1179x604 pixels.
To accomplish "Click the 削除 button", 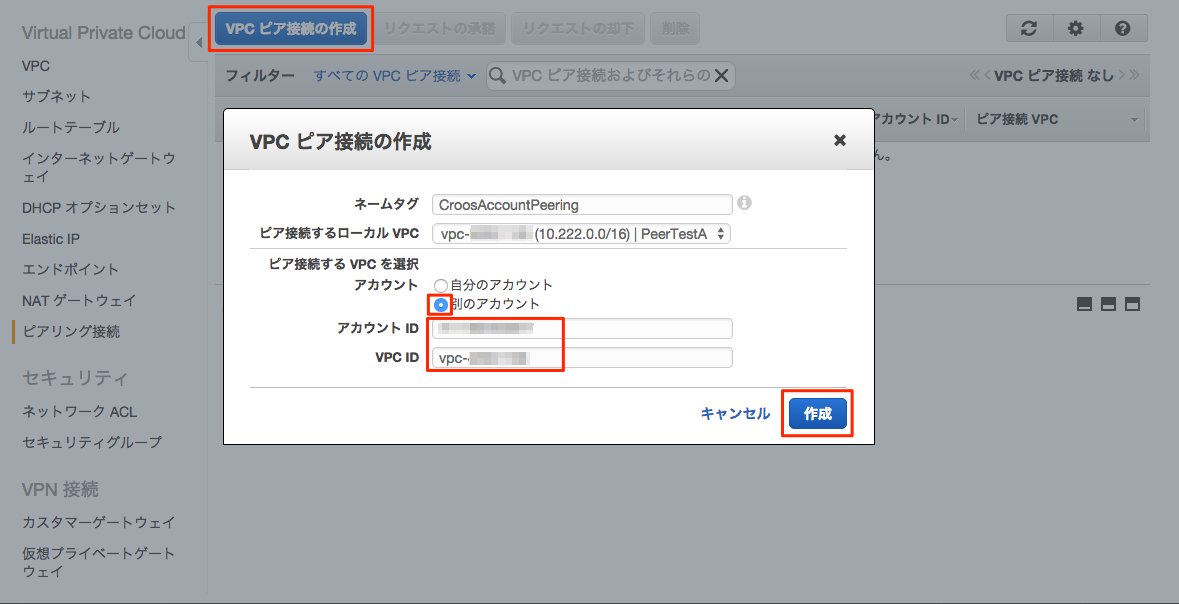I will (x=675, y=29).
